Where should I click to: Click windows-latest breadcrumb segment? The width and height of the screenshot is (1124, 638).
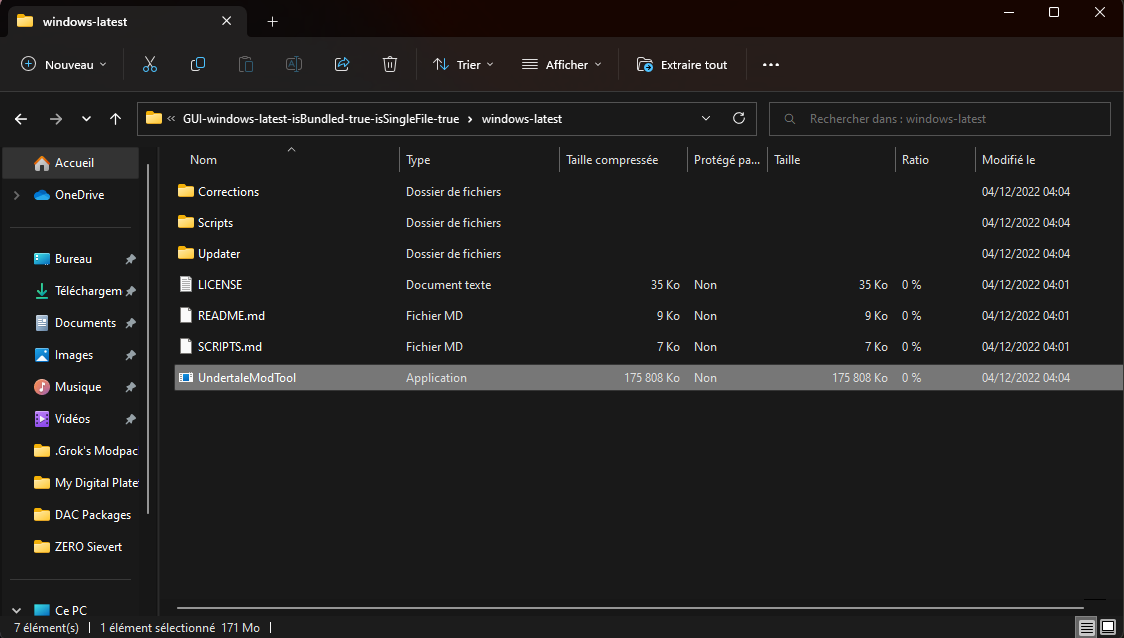(522, 119)
